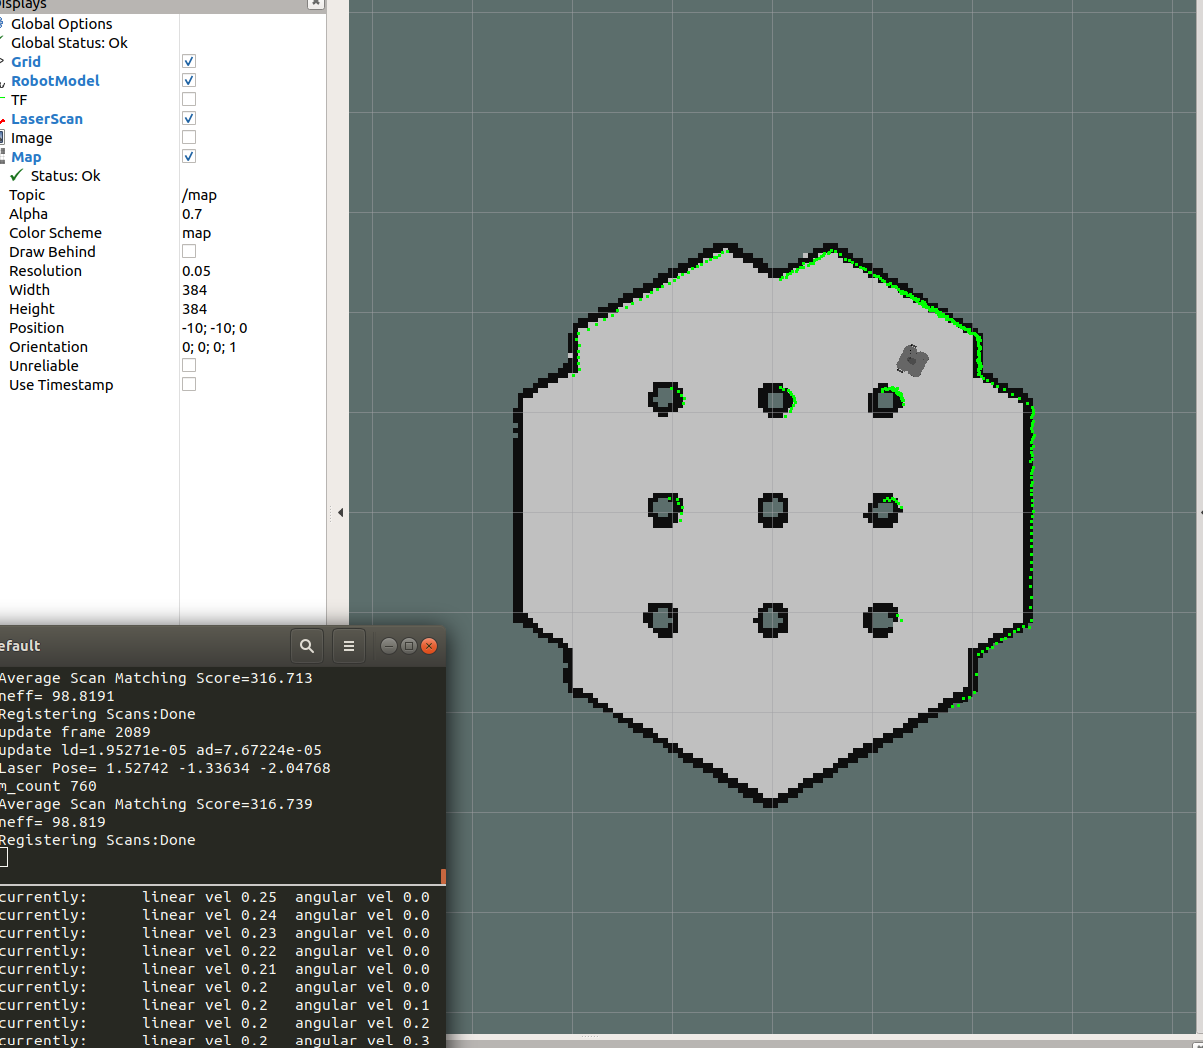Click the Color Scheme property label
Screen dimensions: 1203x1048
point(55,233)
